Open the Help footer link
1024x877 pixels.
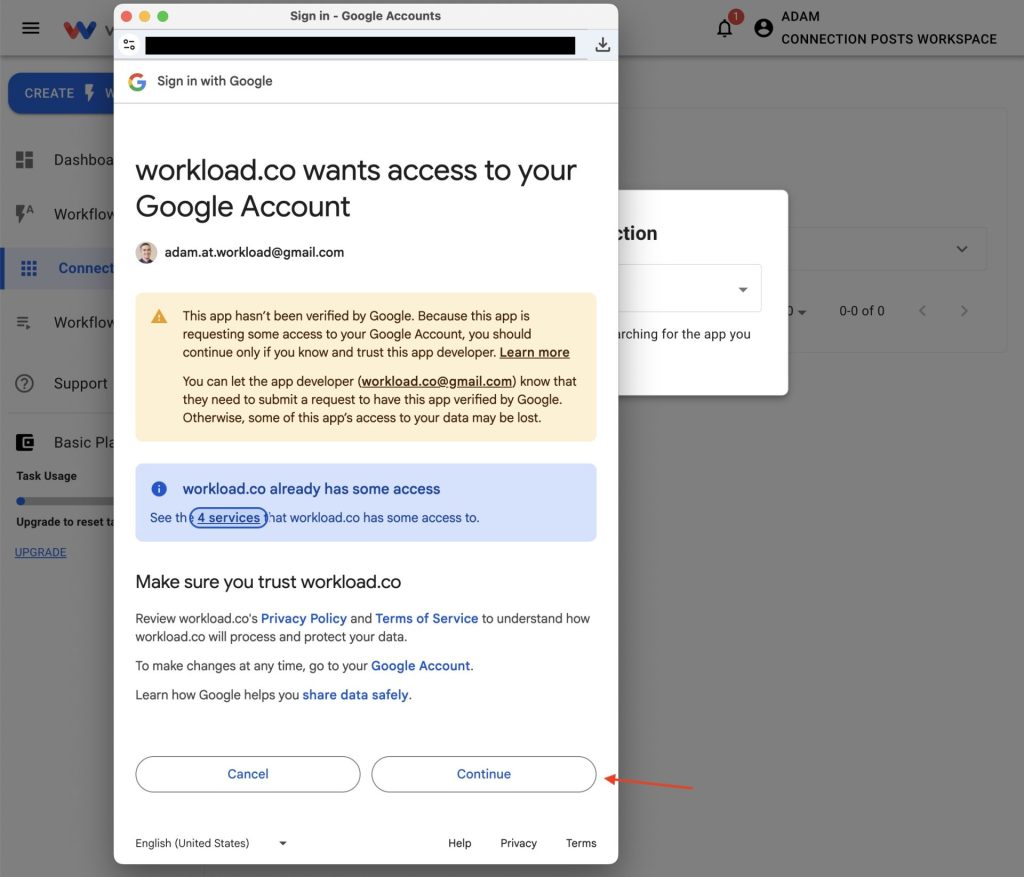(x=459, y=843)
